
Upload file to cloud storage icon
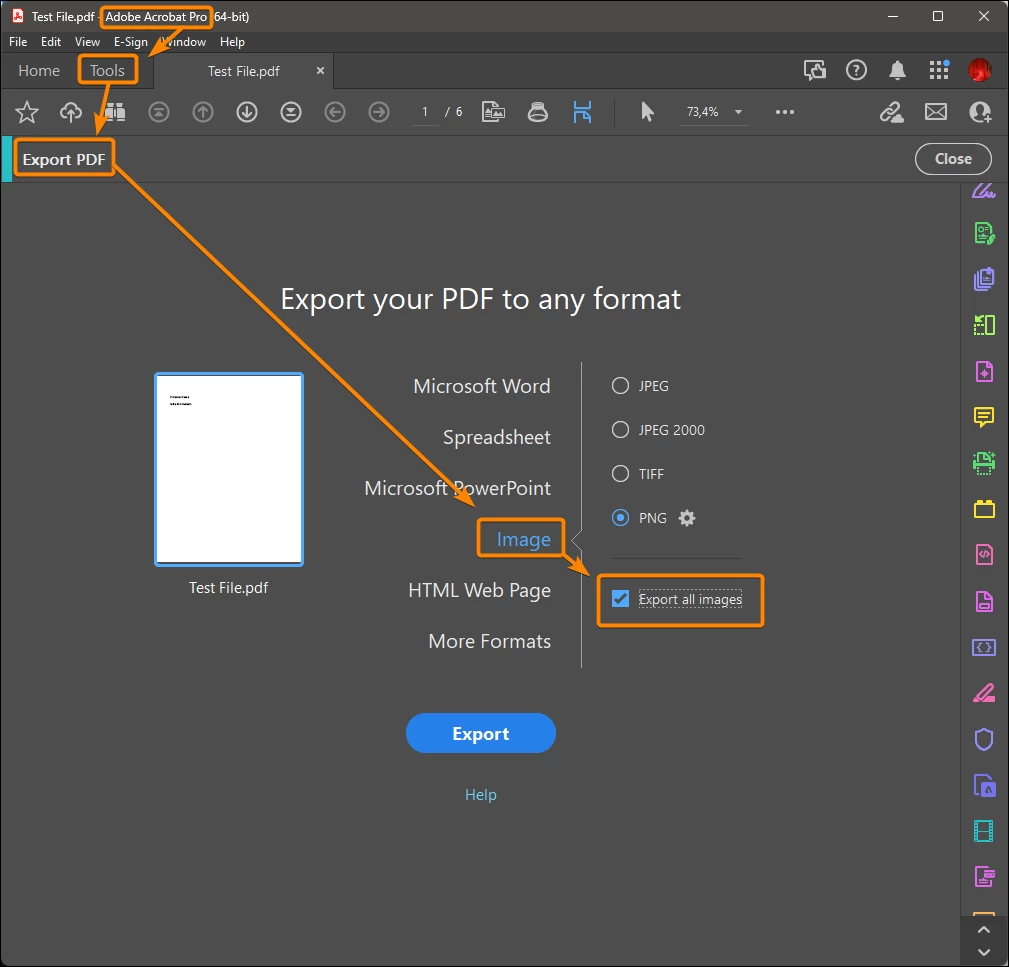point(71,112)
